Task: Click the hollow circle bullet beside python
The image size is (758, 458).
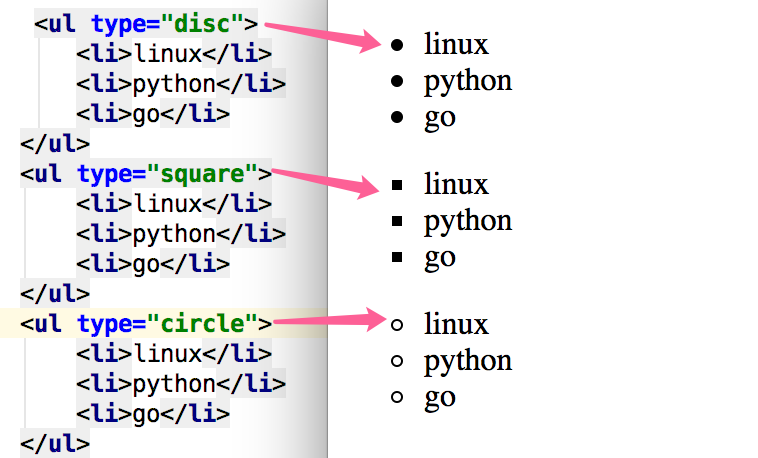Action: click(398, 361)
